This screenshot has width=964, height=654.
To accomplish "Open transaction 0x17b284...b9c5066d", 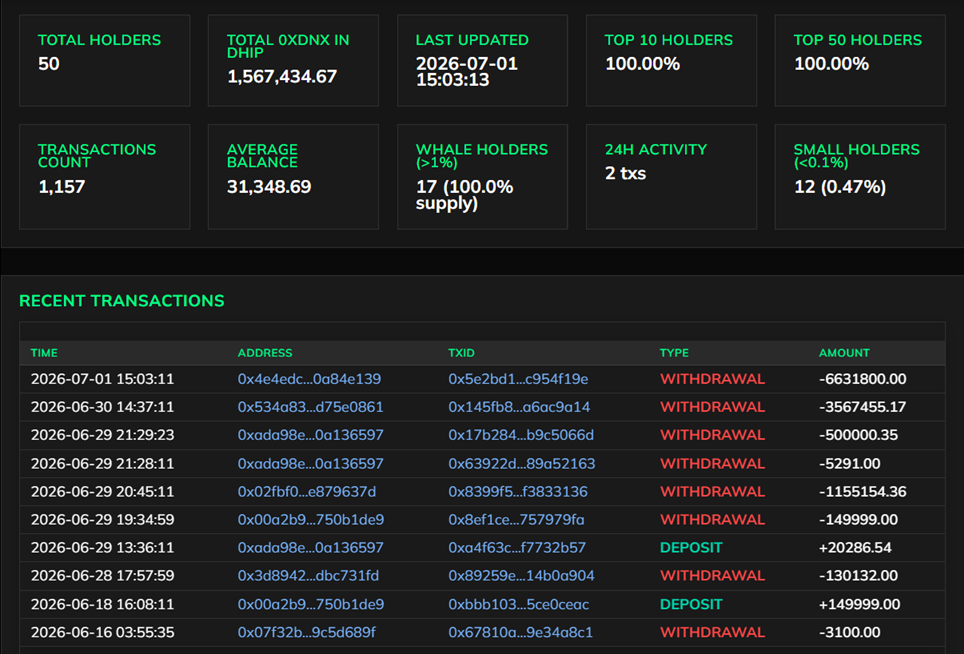I will [x=521, y=435].
